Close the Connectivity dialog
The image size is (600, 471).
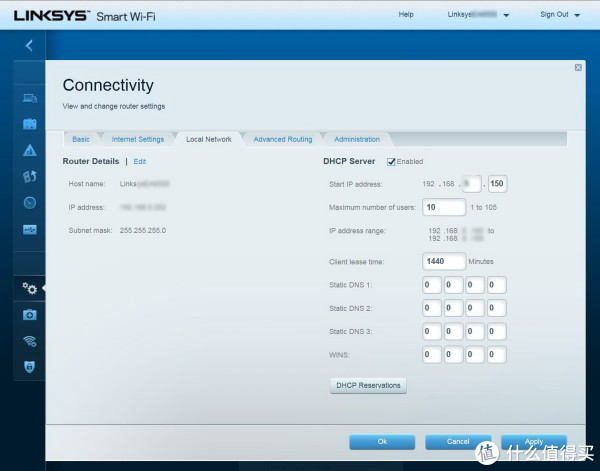pos(578,68)
